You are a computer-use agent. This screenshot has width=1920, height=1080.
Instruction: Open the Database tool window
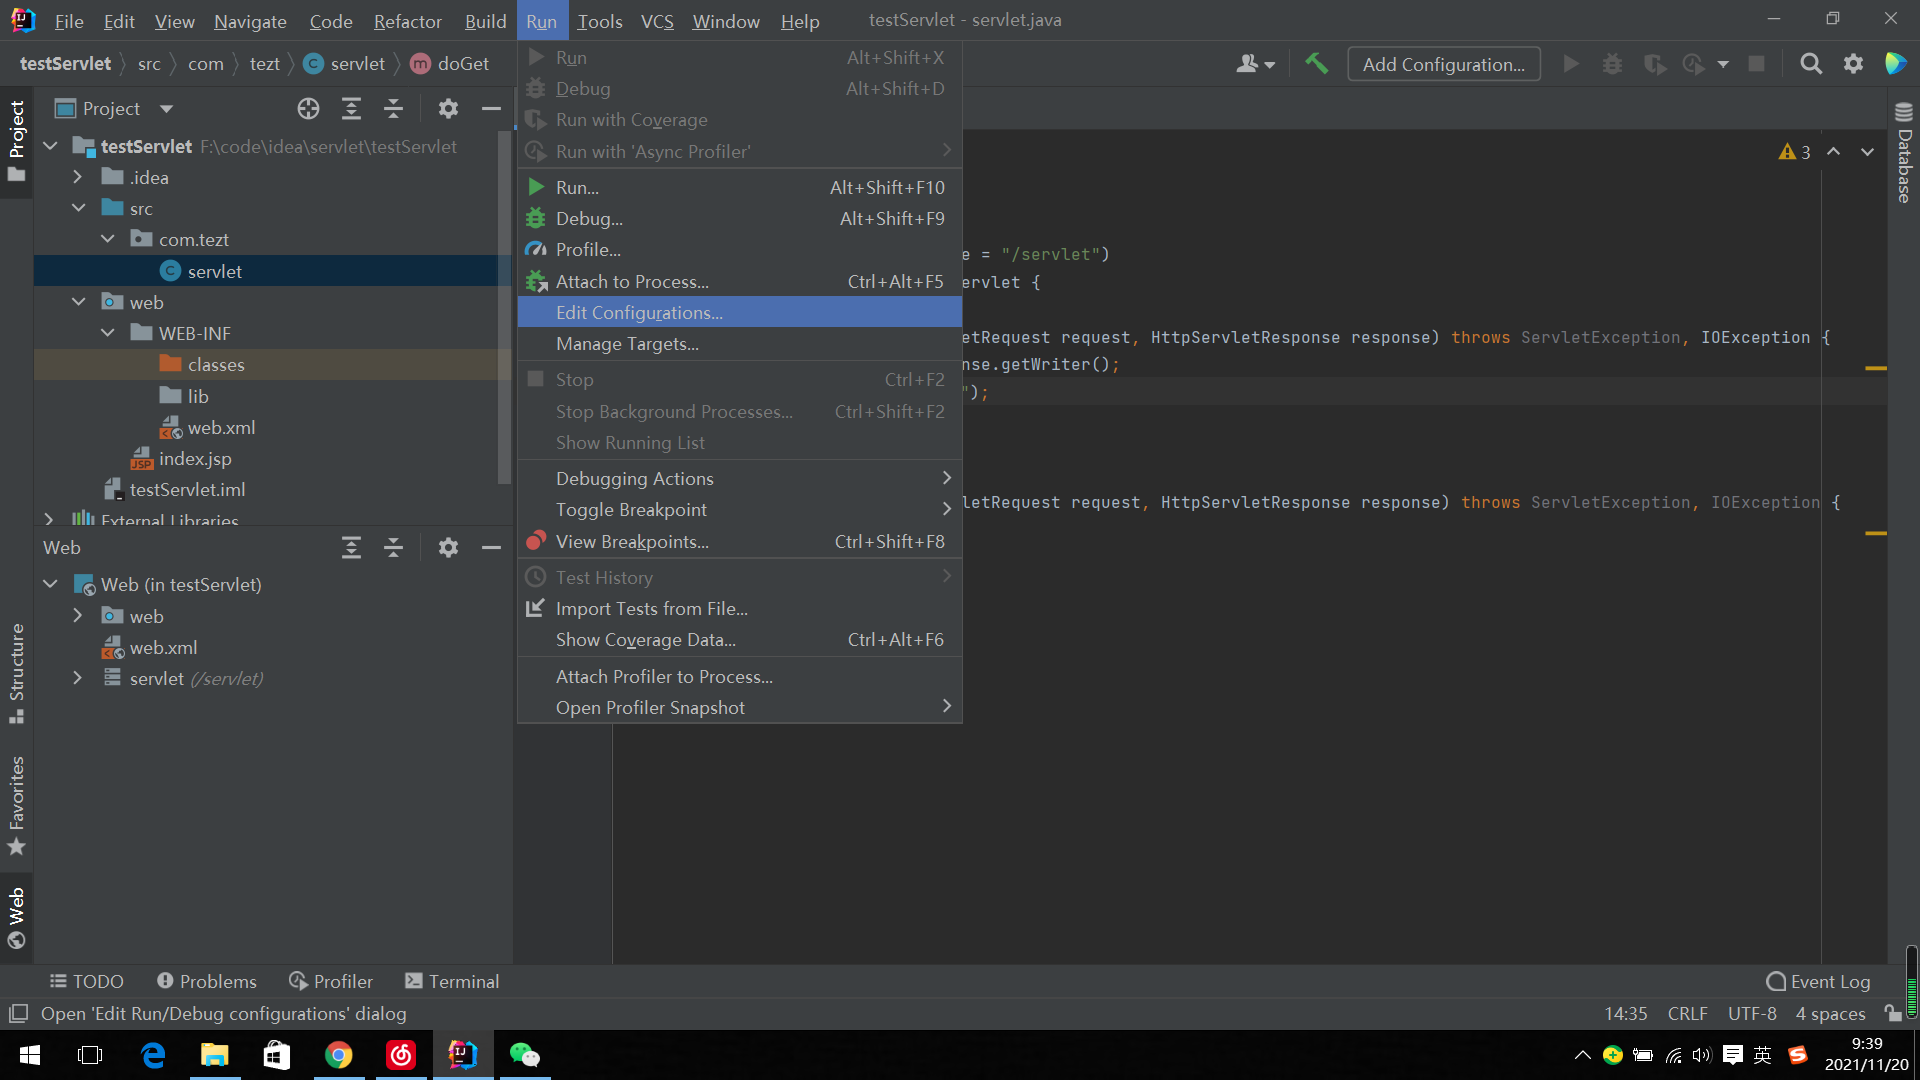tap(1904, 152)
